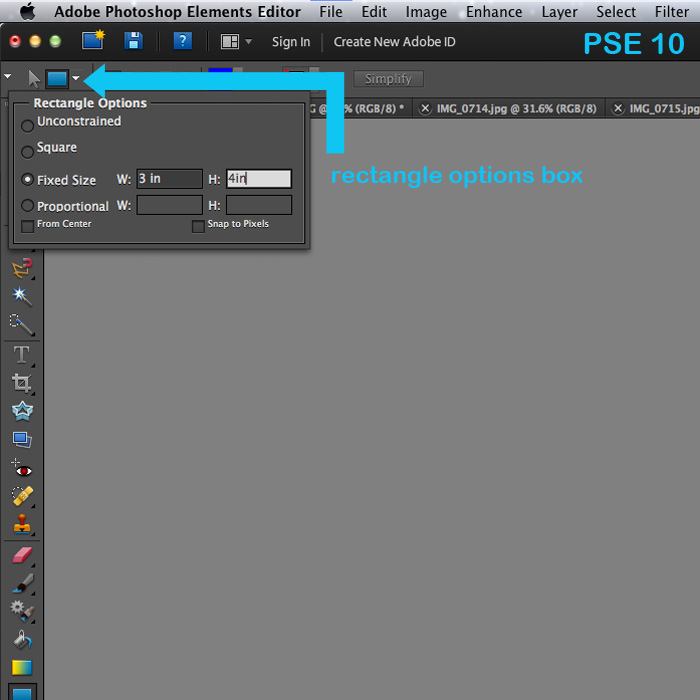The image size is (700, 700).
Task: Open the Filter menu
Action: [x=671, y=12]
